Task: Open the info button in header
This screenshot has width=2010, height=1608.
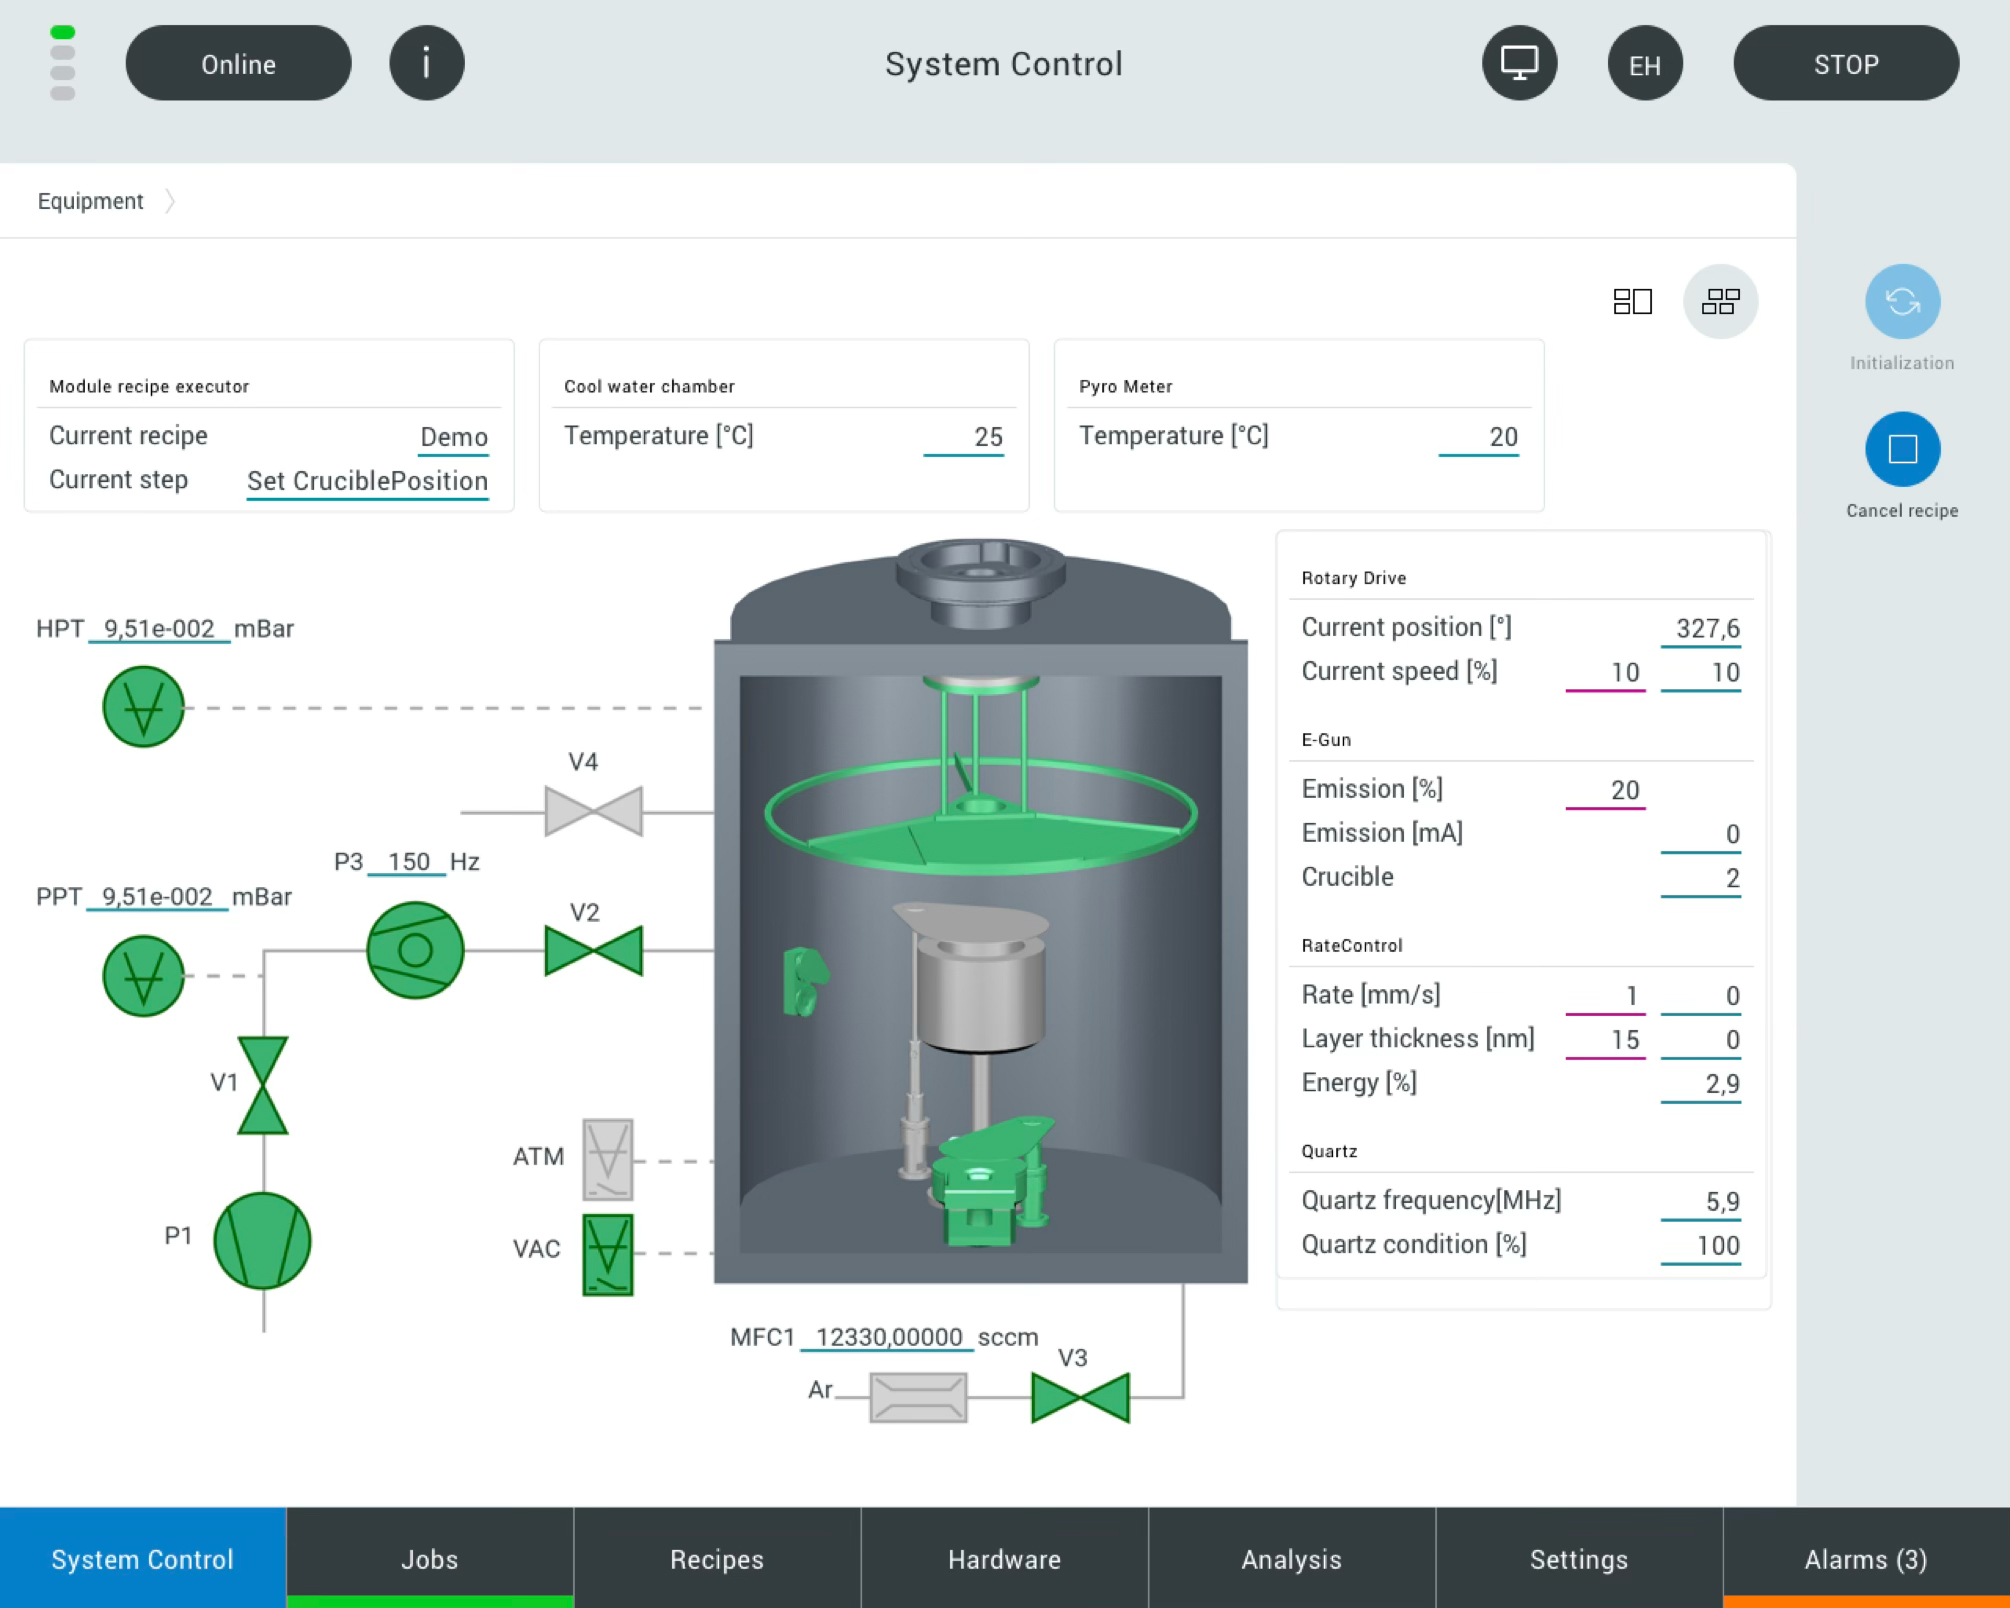Action: [426, 63]
